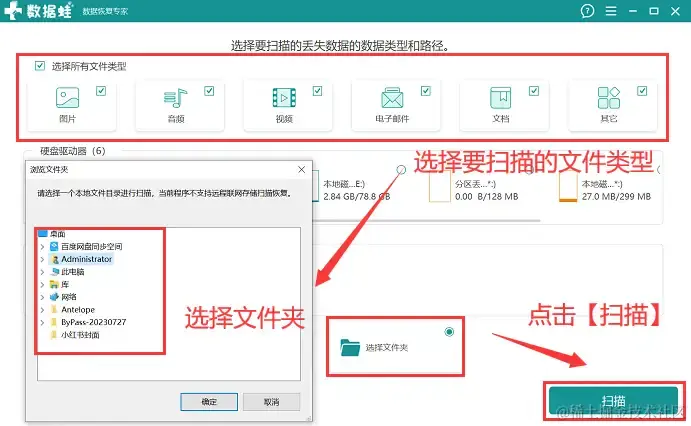This screenshot has width=691, height=426.
Task: Click the 其它 other types icon
Action: 609,98
